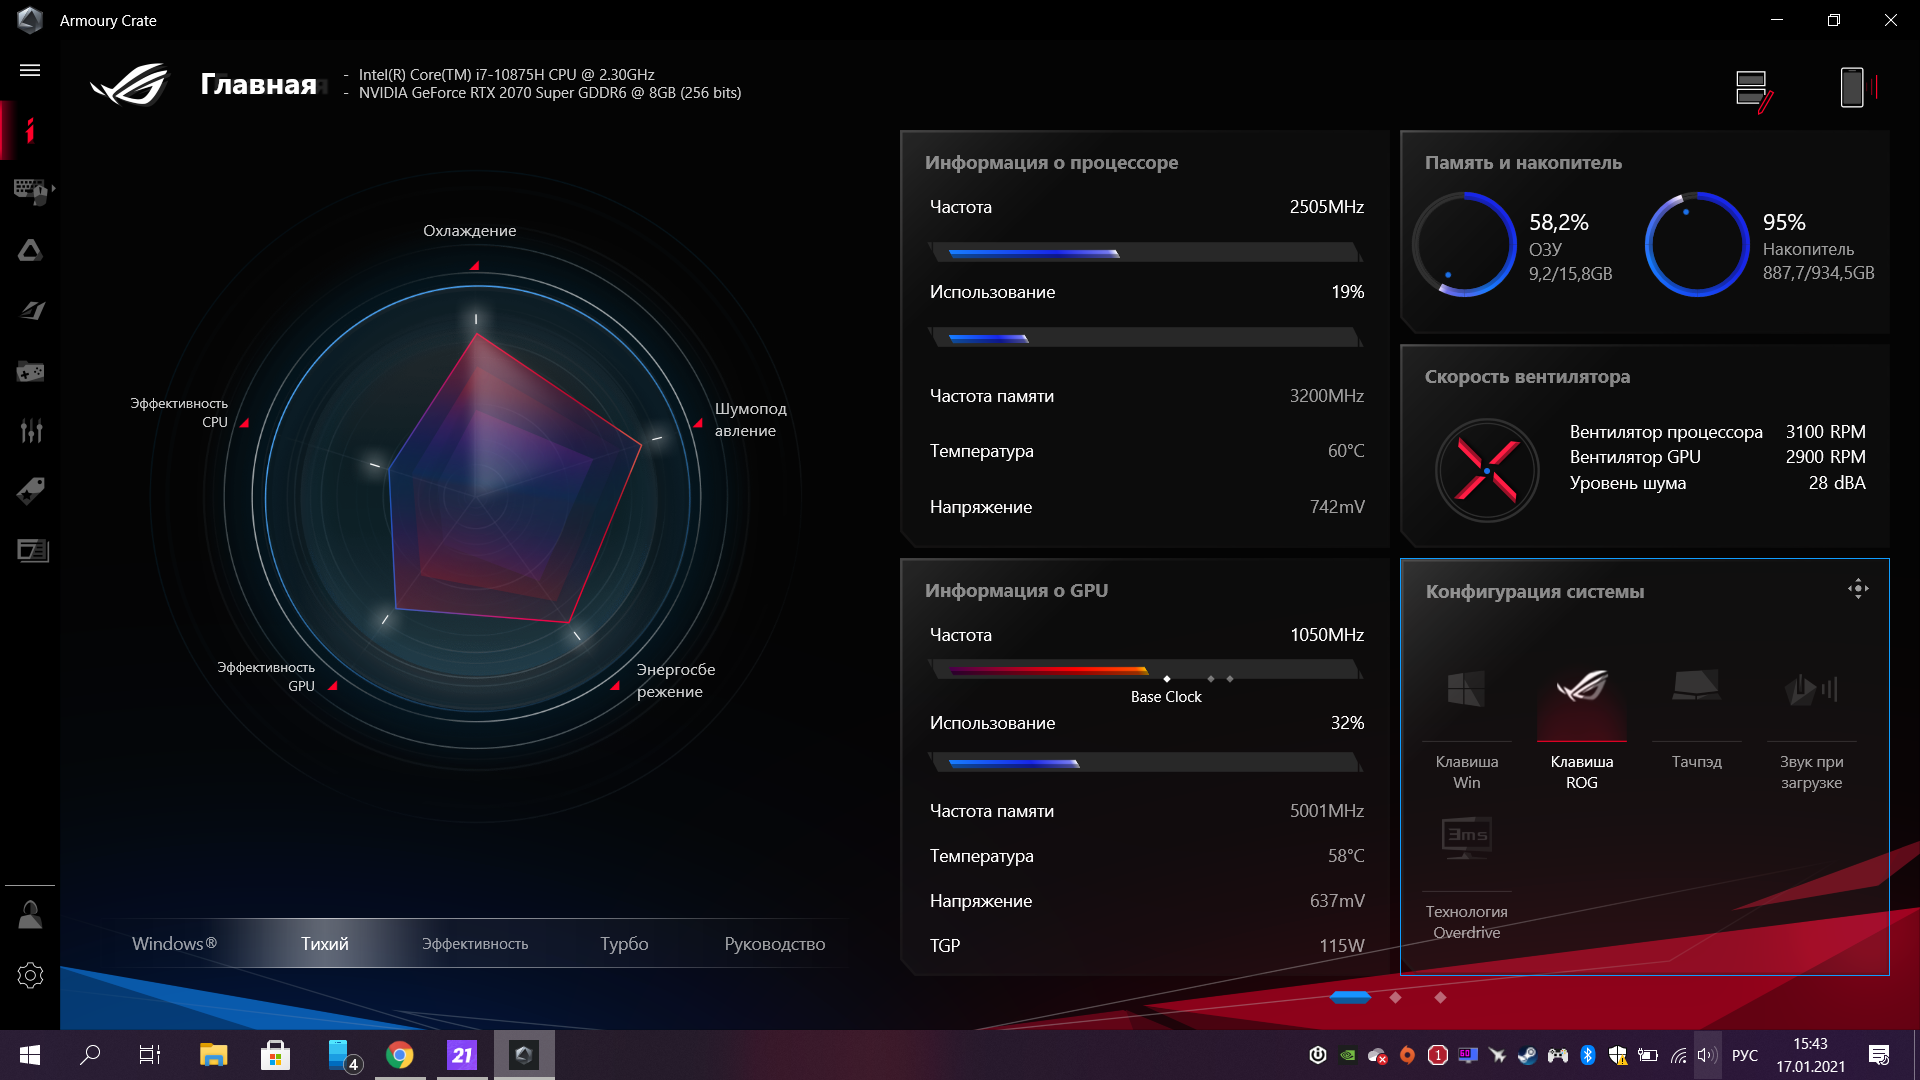Toggle the Клавиша Win option
Viewport: 1920px width, 1080px height.
1467,730
